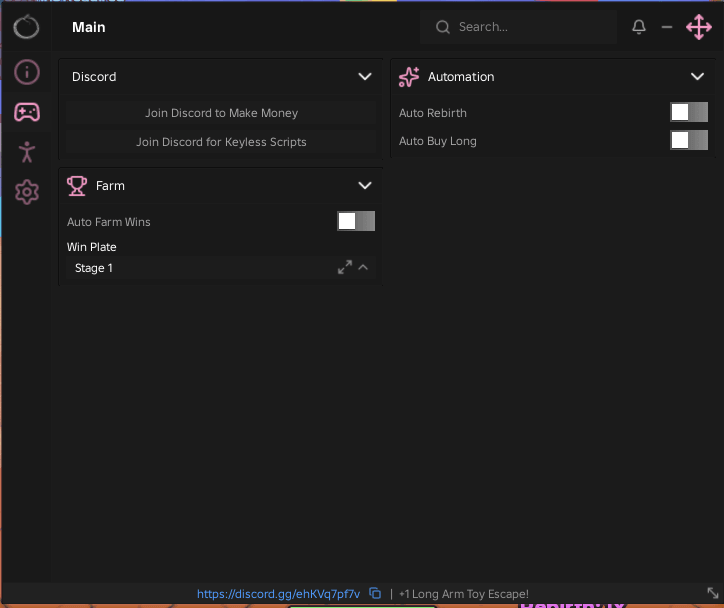
Task: Click the +1 Long Arm Toy Escape! text
Action: point(464,594)
